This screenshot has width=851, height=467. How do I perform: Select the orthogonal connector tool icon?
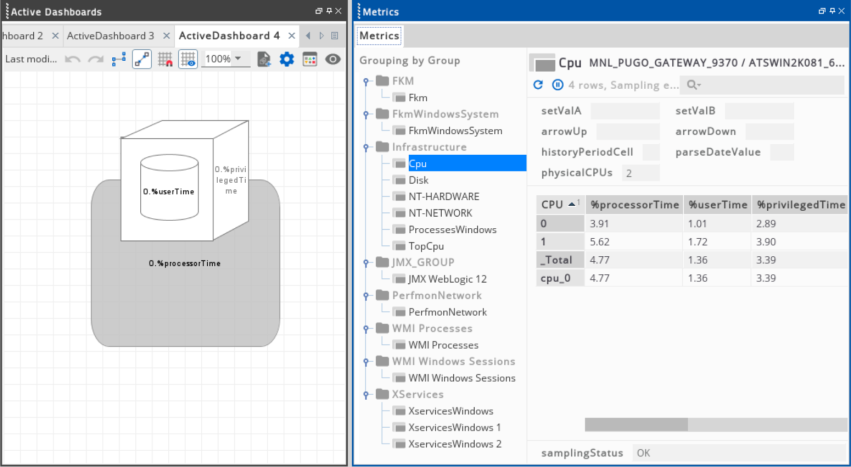pos(119,59)
